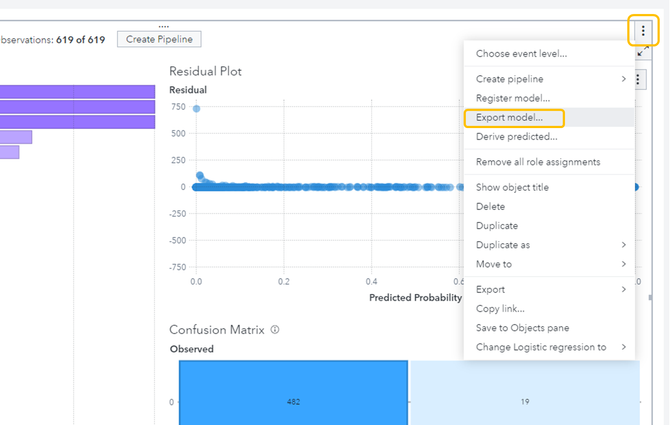Screen dimensions: 672x425
Task: Open the object's three-dot options menu
Action: click(643, 30)
